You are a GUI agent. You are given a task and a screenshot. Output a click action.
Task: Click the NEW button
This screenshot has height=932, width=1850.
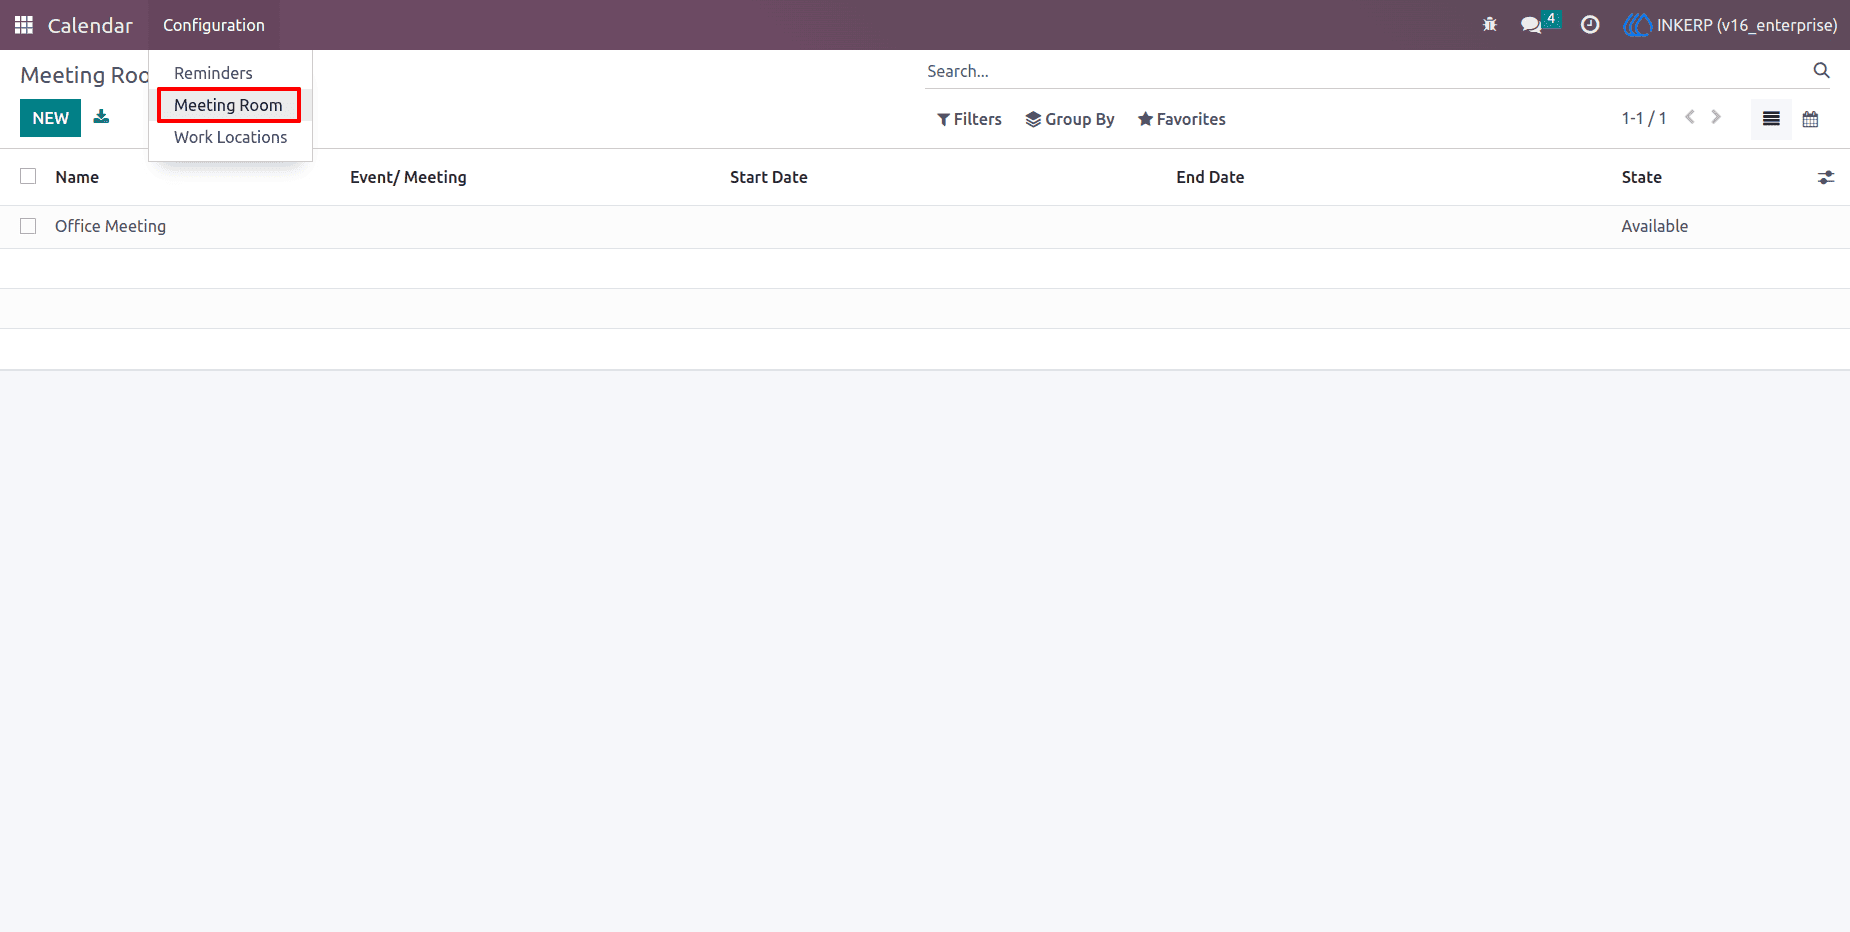(x=50, y=118)
